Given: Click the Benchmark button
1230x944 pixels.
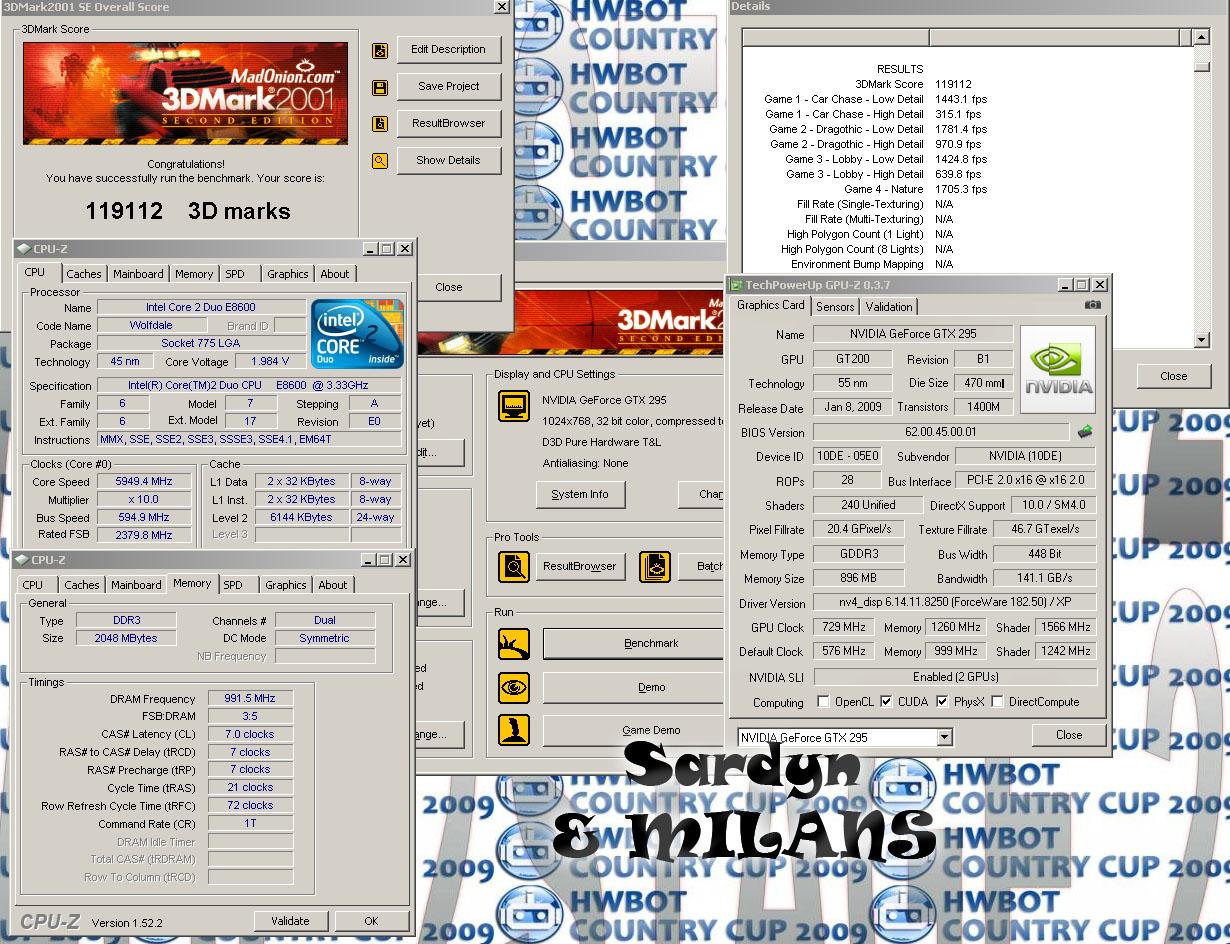Looking at the screenshot, I should tap(634, 644).
